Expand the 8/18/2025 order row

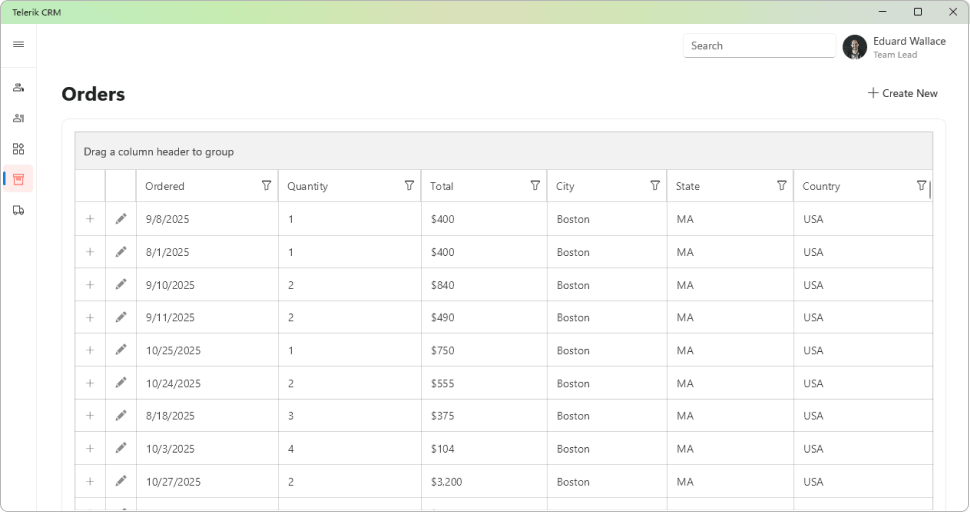click(x=90, y=416)
